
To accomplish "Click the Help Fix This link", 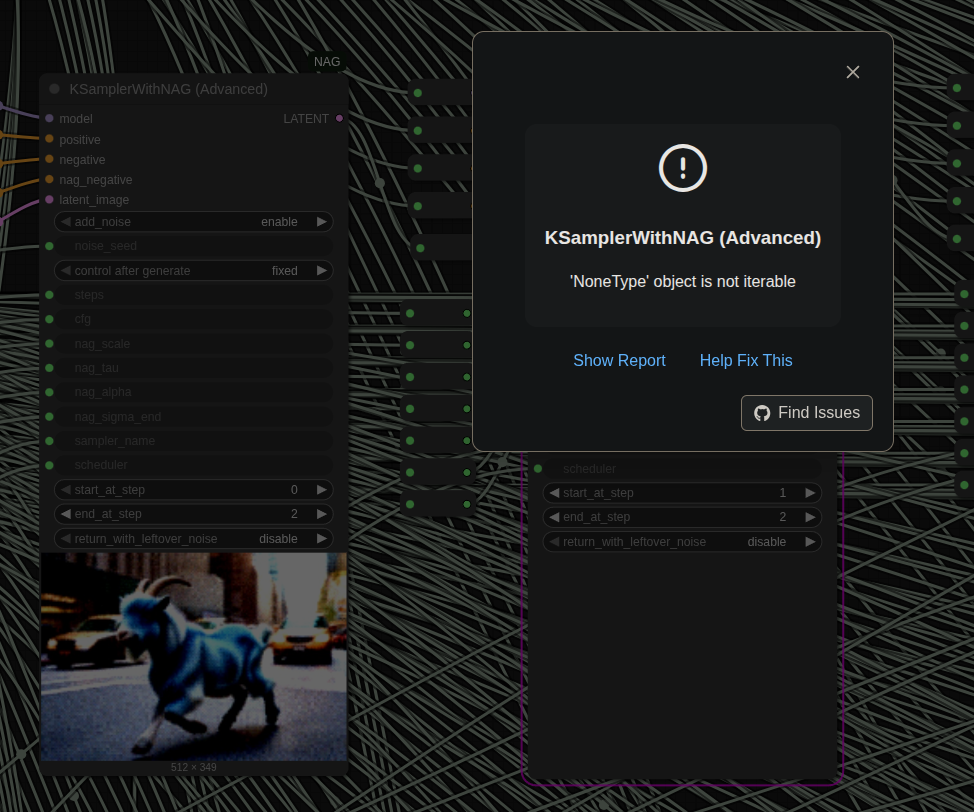I will pyautogui.click(x=746, y=360).
